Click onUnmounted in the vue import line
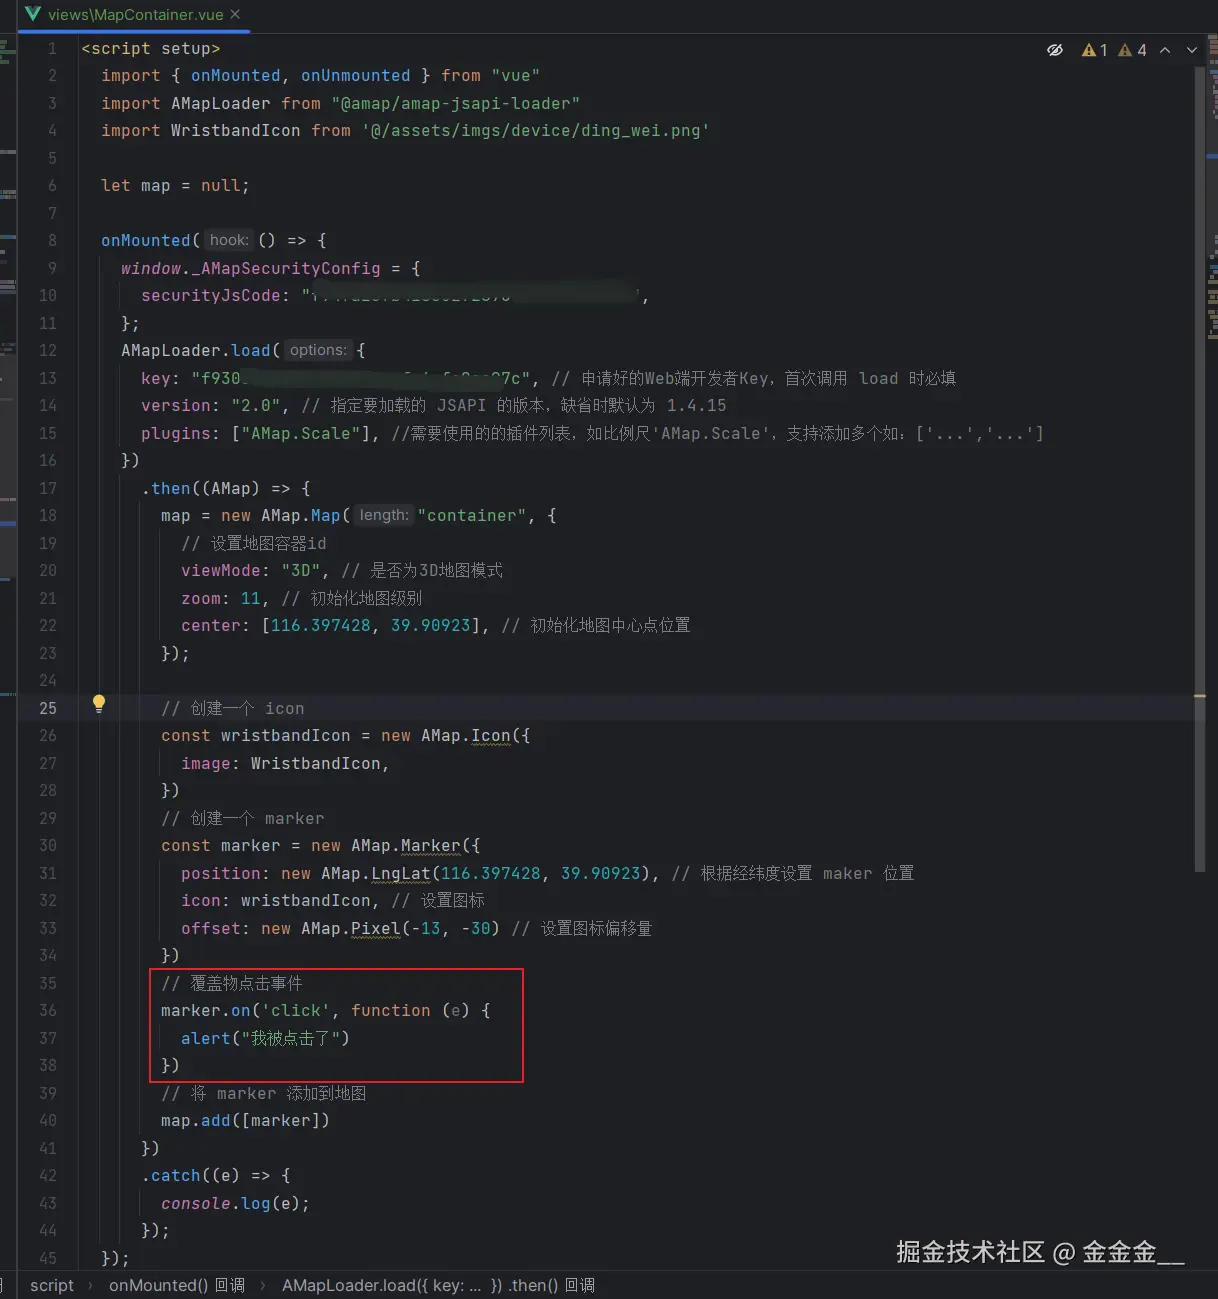Screen dimensions: 1218x1299 355,76
